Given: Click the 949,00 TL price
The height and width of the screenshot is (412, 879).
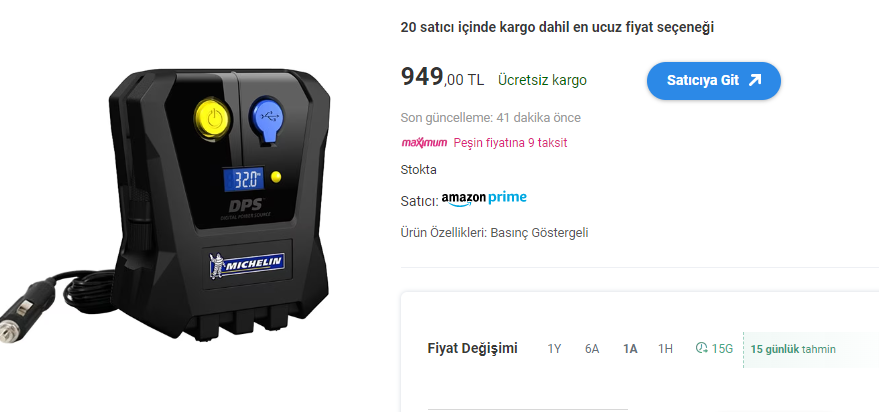Looking at the screenshot, I should pyautogui.click(x=442, y=77).
